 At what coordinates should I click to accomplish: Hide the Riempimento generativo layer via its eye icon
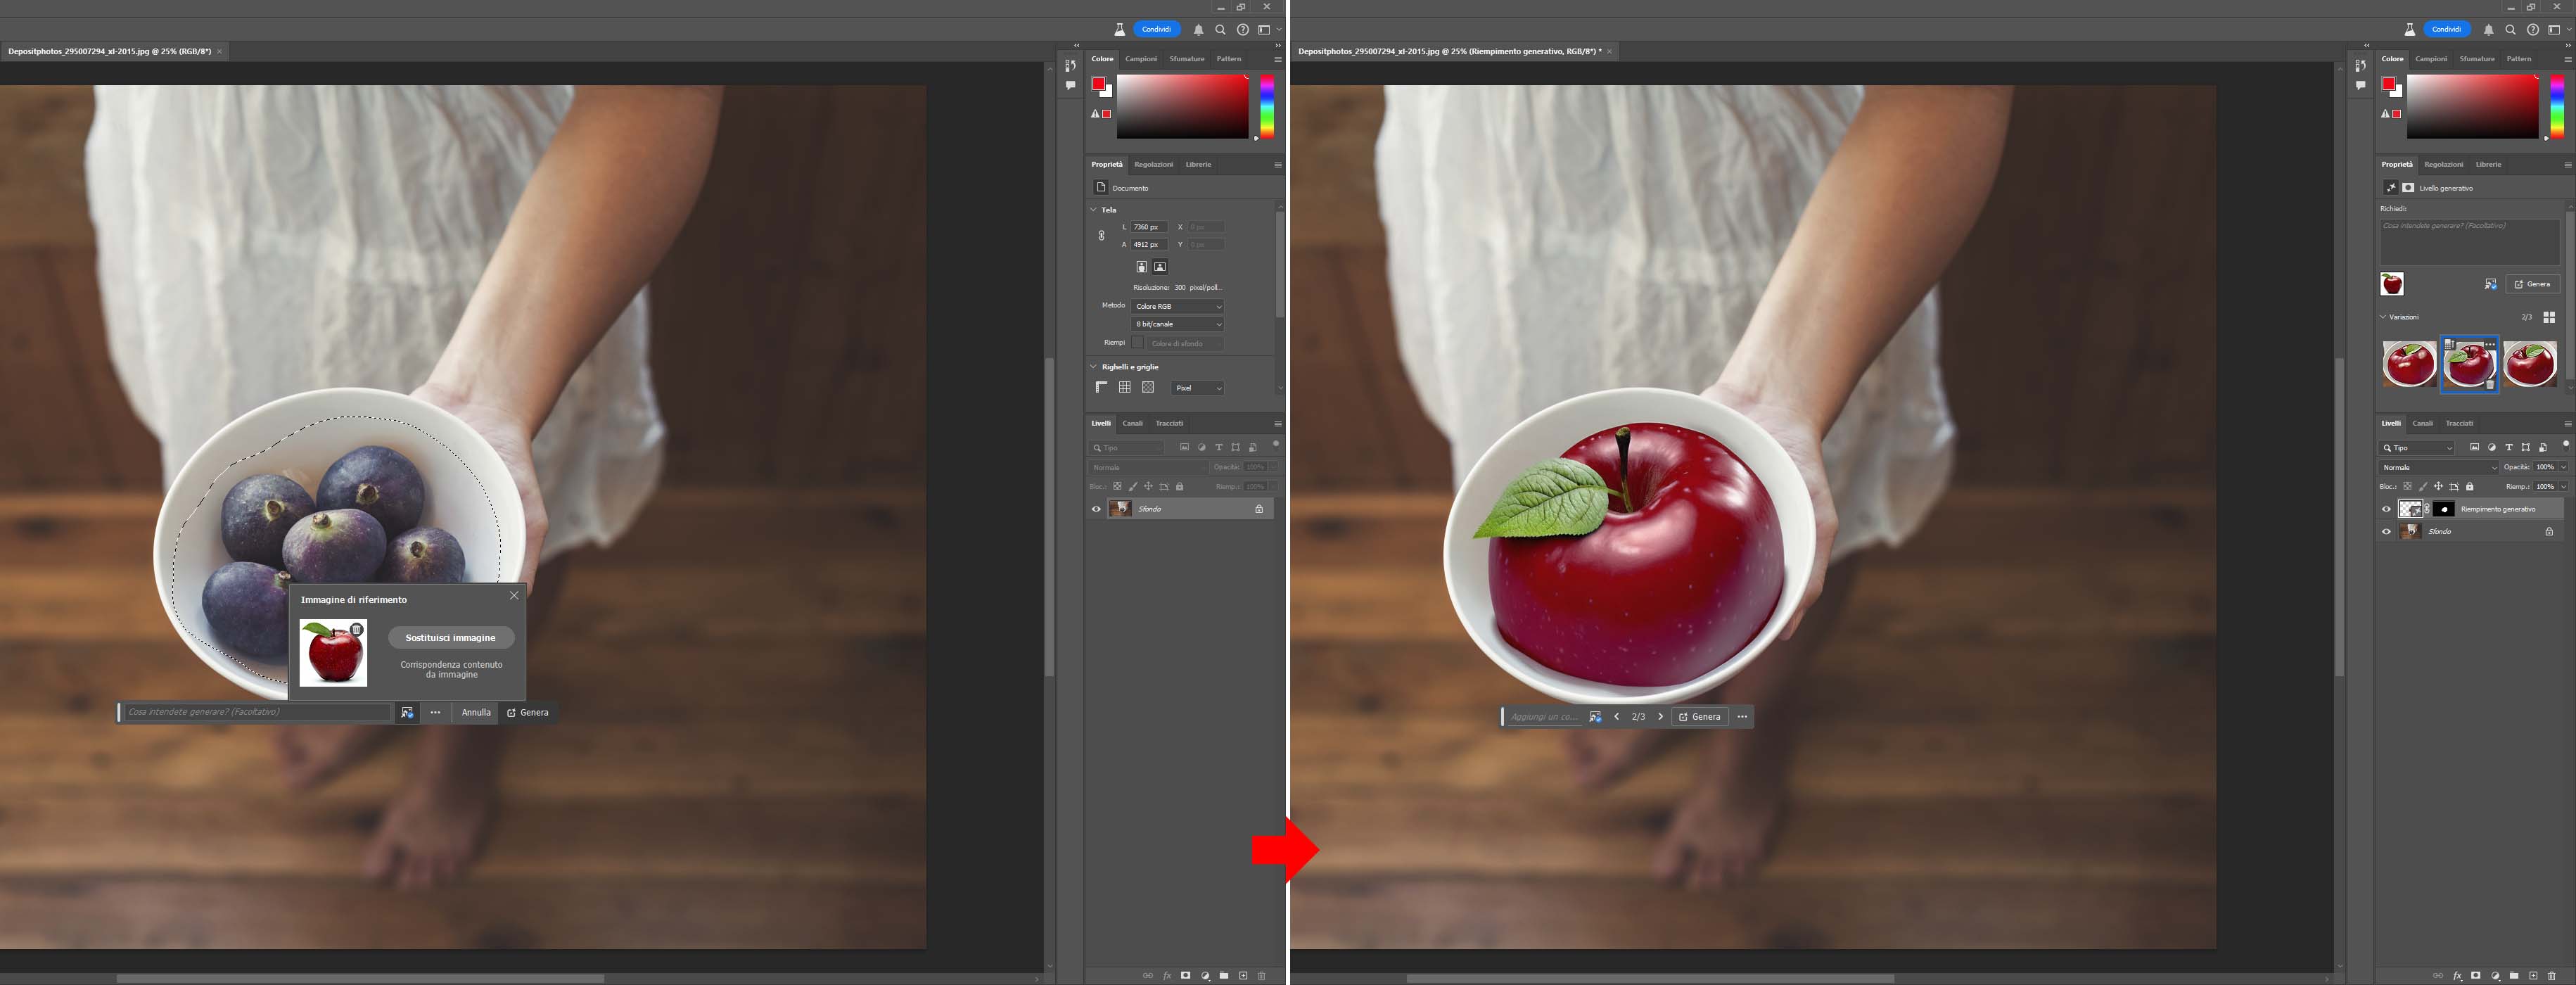tap(2386, 509)
